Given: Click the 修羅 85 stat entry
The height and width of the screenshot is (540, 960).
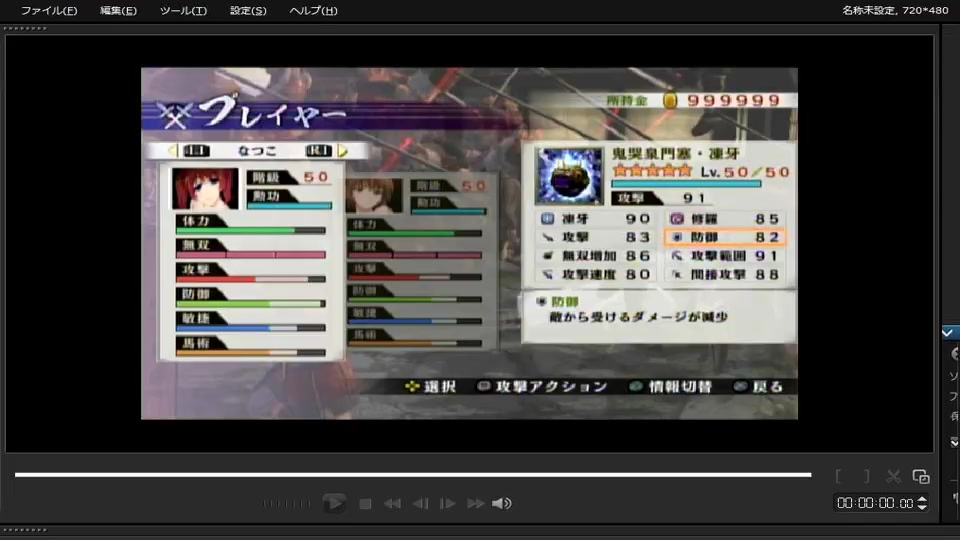Looking at the screenshot, I should [725, 219].
